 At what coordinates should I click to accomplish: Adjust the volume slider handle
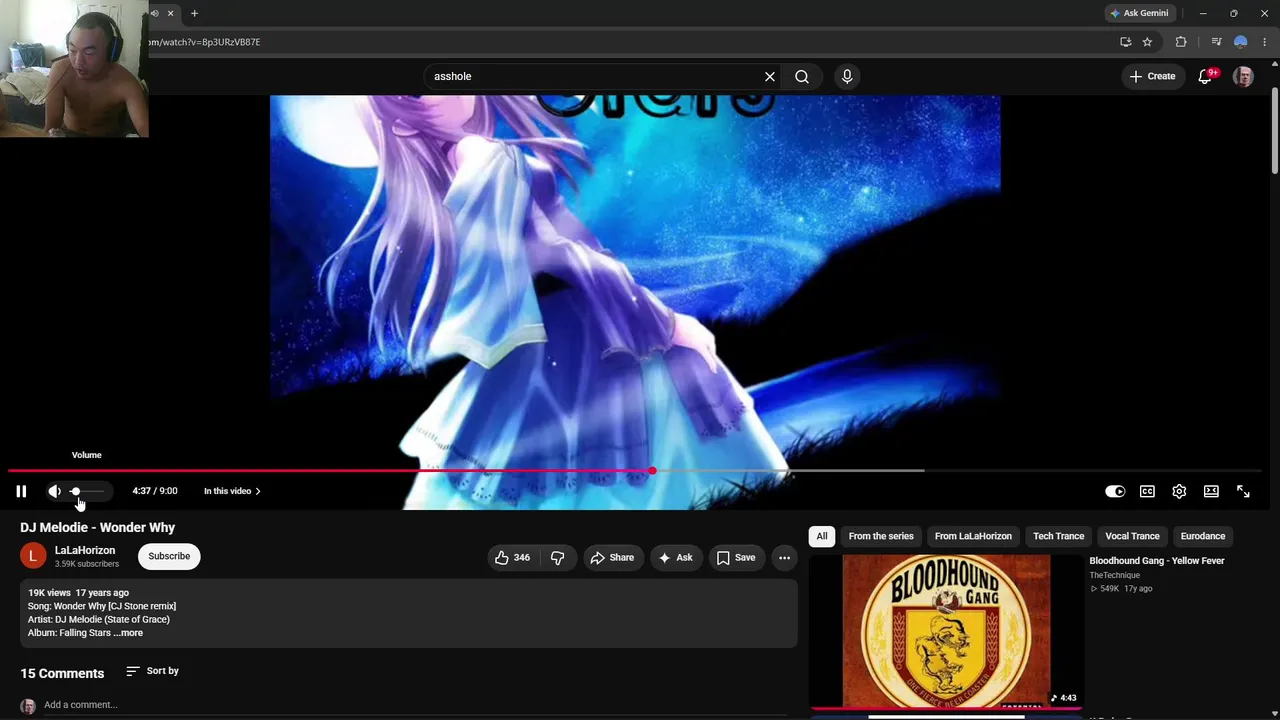[75, 491]
